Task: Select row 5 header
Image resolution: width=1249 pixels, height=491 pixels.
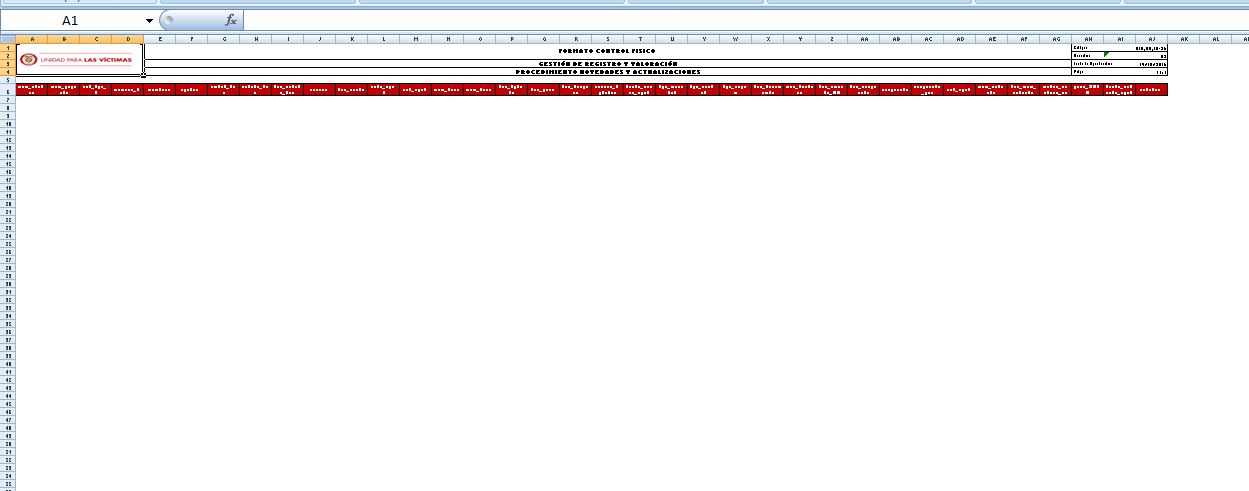Action: [x=8, y=80]
